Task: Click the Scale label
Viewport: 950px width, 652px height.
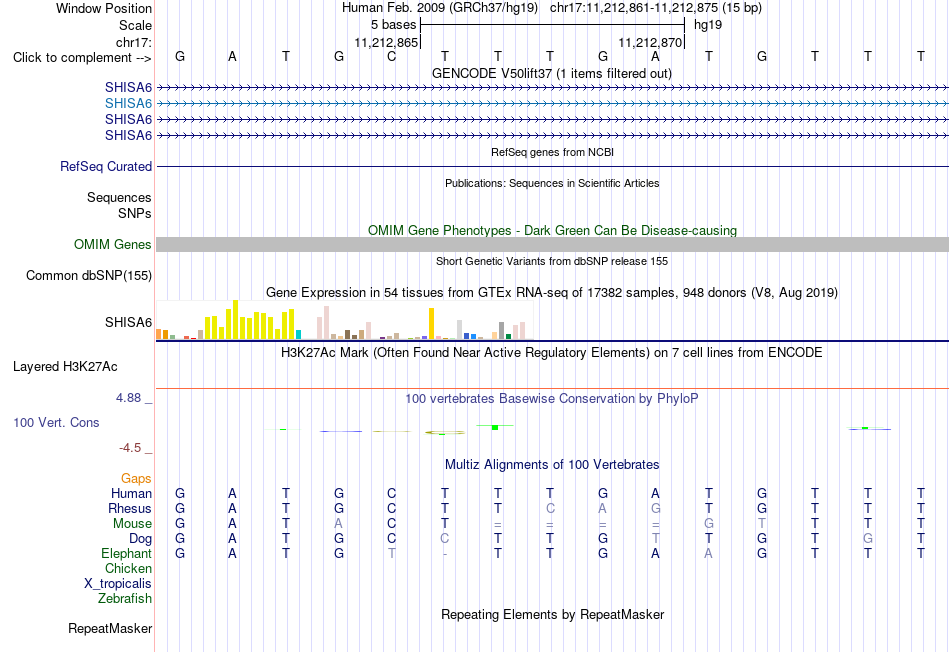Action: pos(135,25)
